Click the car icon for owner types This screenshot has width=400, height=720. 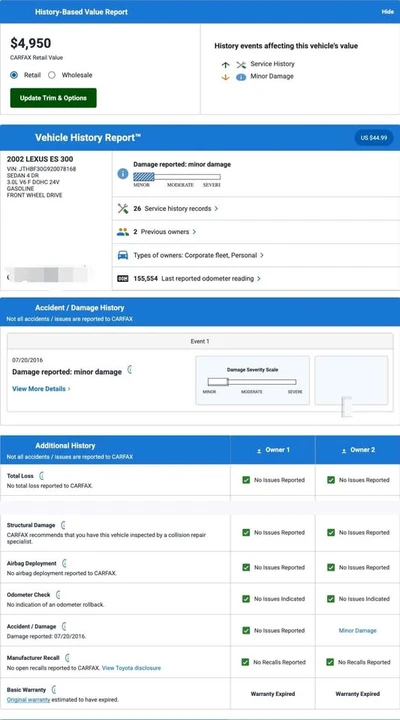pos(123,255)
